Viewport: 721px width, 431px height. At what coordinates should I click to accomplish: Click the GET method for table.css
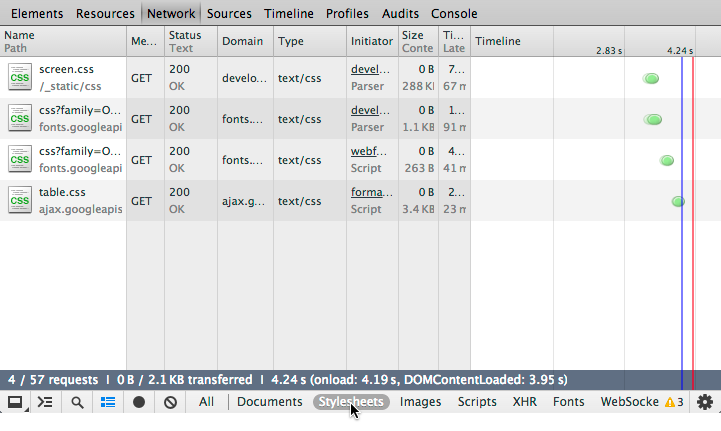(x=141, y=201)
